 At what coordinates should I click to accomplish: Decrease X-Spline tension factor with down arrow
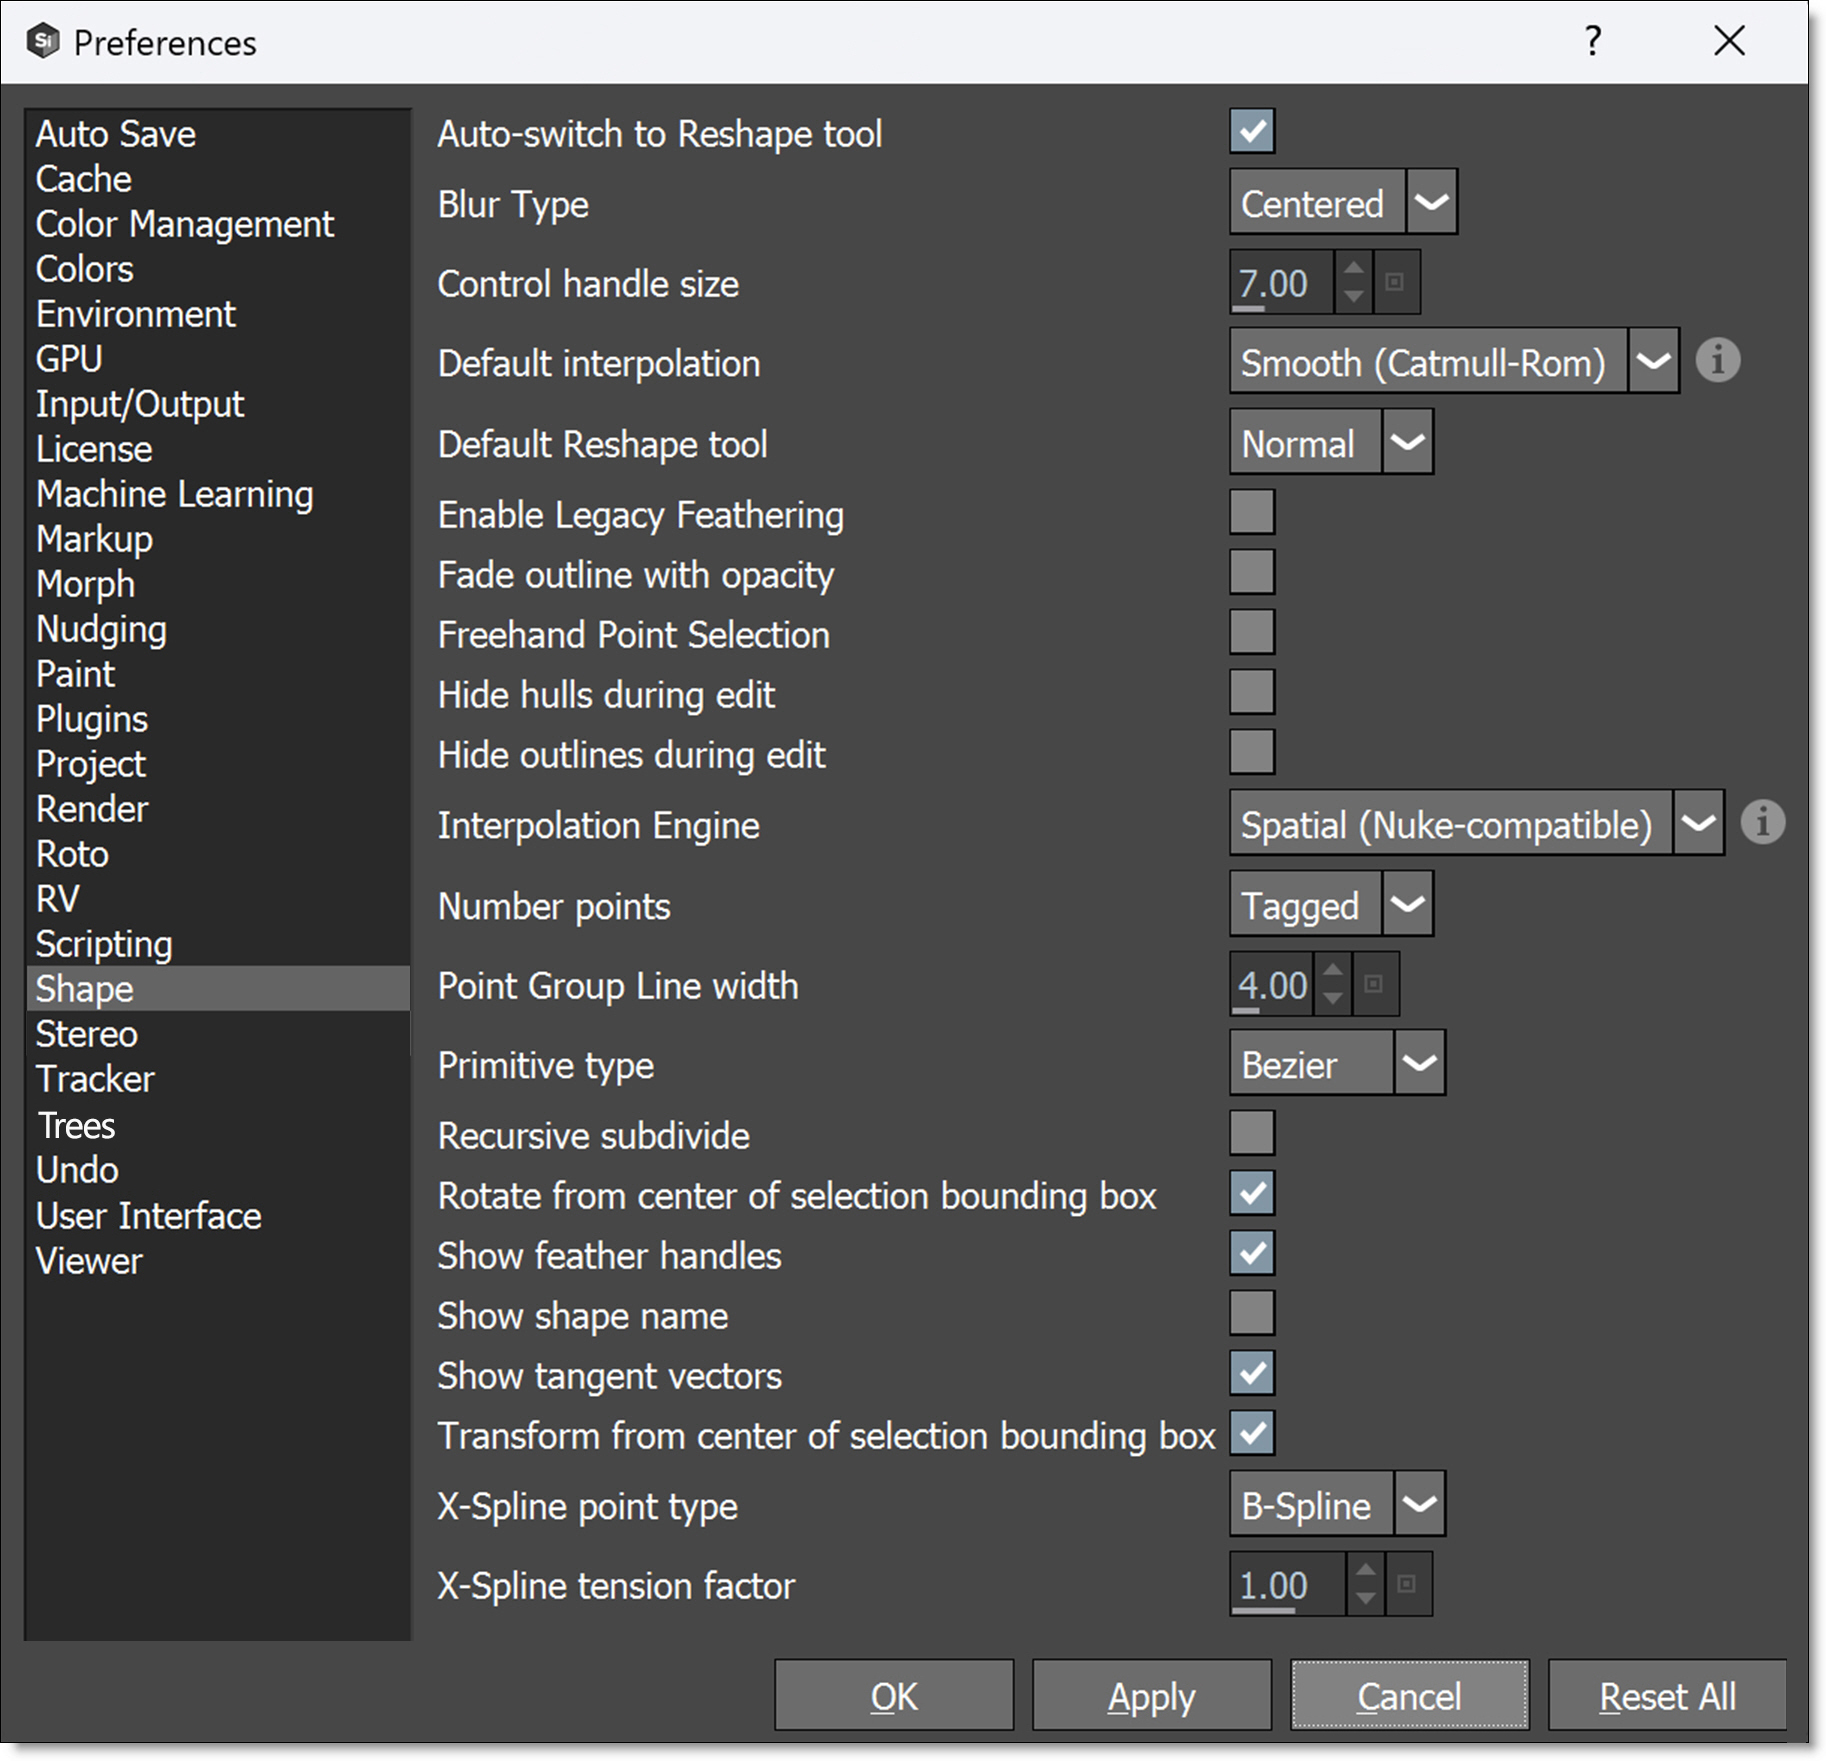click(1365, 1598)
